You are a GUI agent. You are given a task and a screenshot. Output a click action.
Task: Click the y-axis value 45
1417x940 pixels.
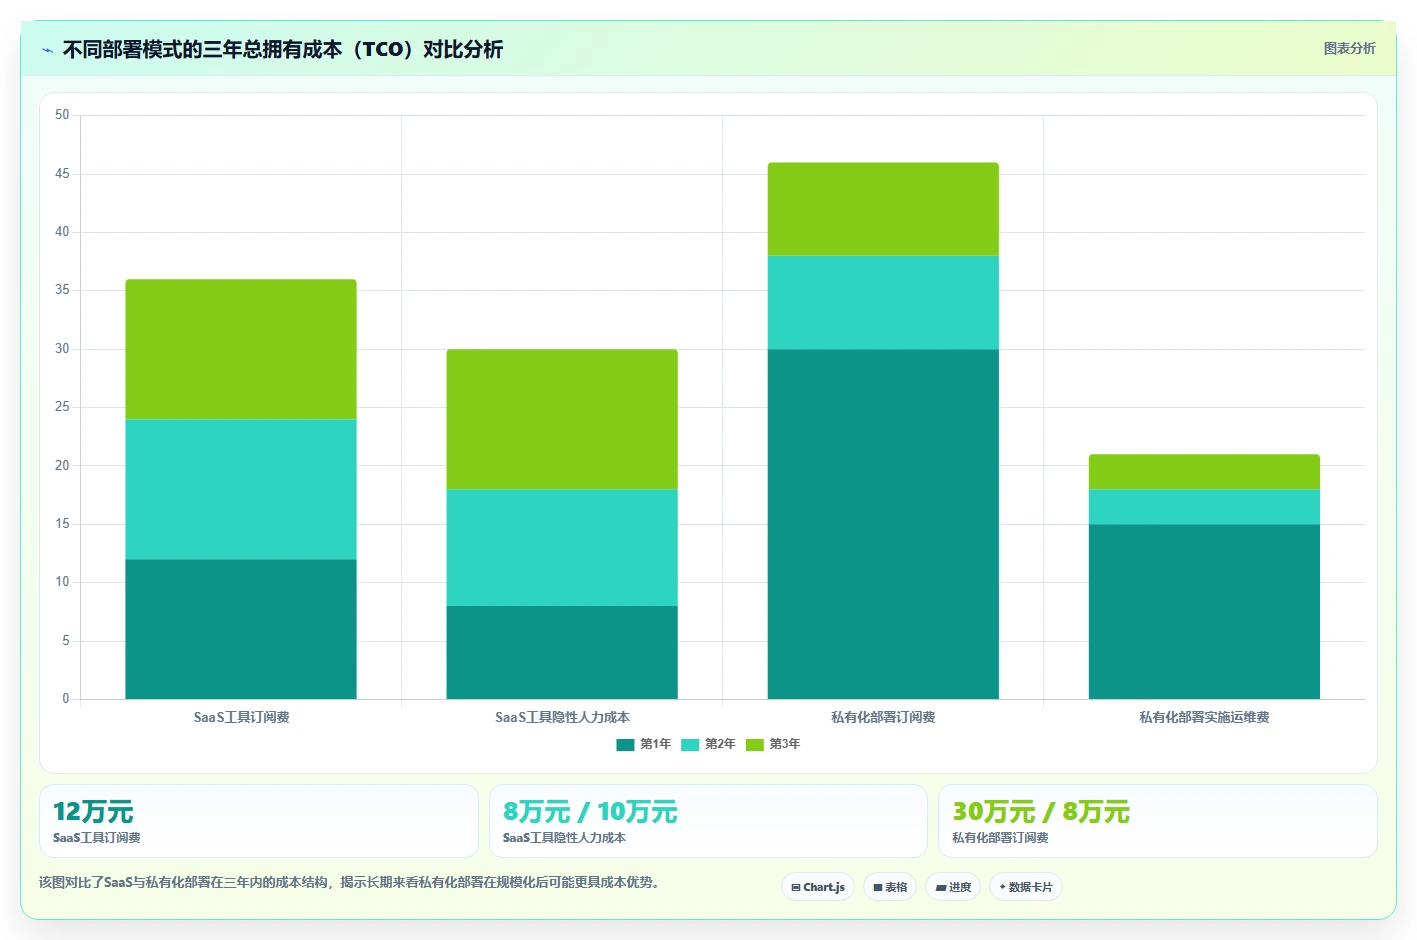[62, 174]
